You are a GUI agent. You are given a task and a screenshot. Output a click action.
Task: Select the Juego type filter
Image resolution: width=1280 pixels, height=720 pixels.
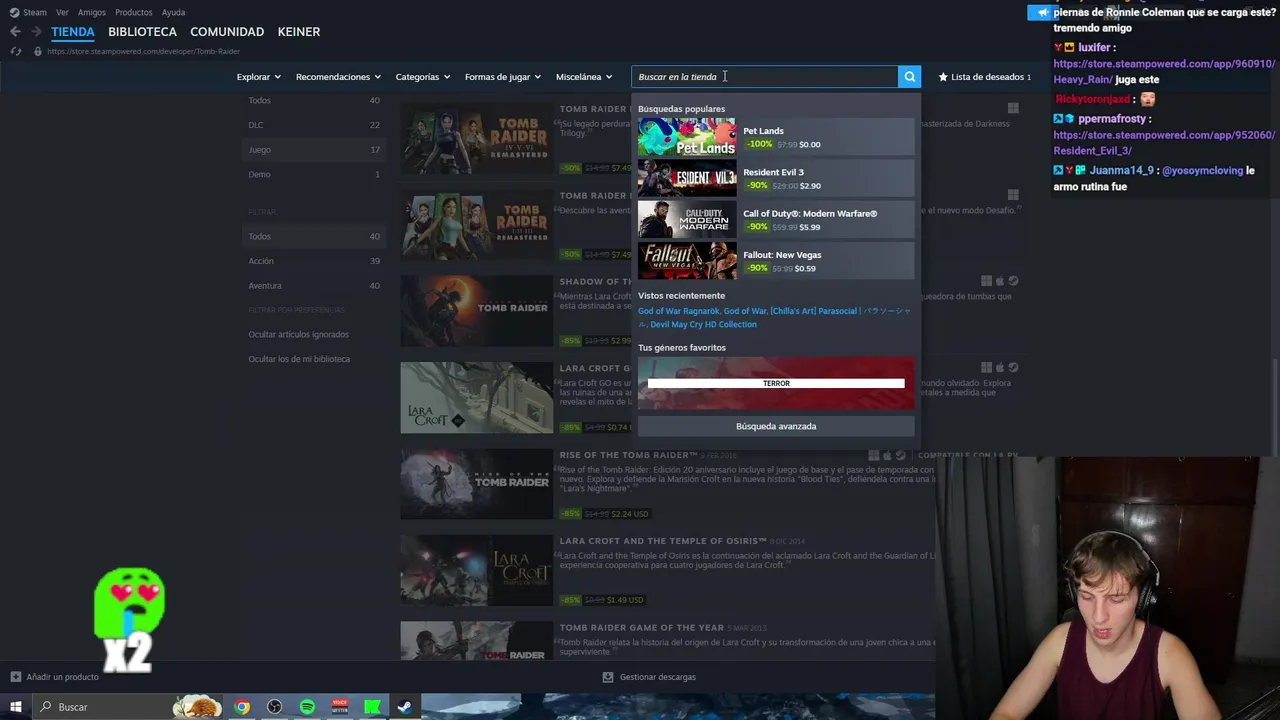313,150
